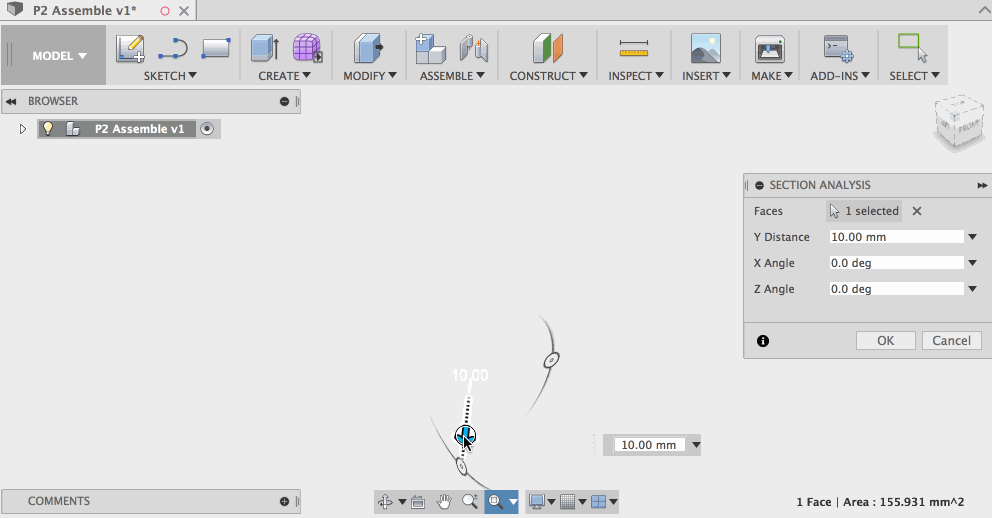Click the X Angle input field
This screenshot has width=992, height=518.
point(896,263)
